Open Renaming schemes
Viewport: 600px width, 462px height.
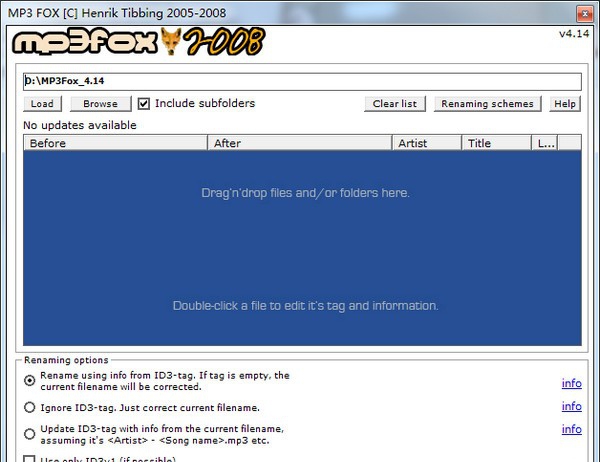point(487,104)
